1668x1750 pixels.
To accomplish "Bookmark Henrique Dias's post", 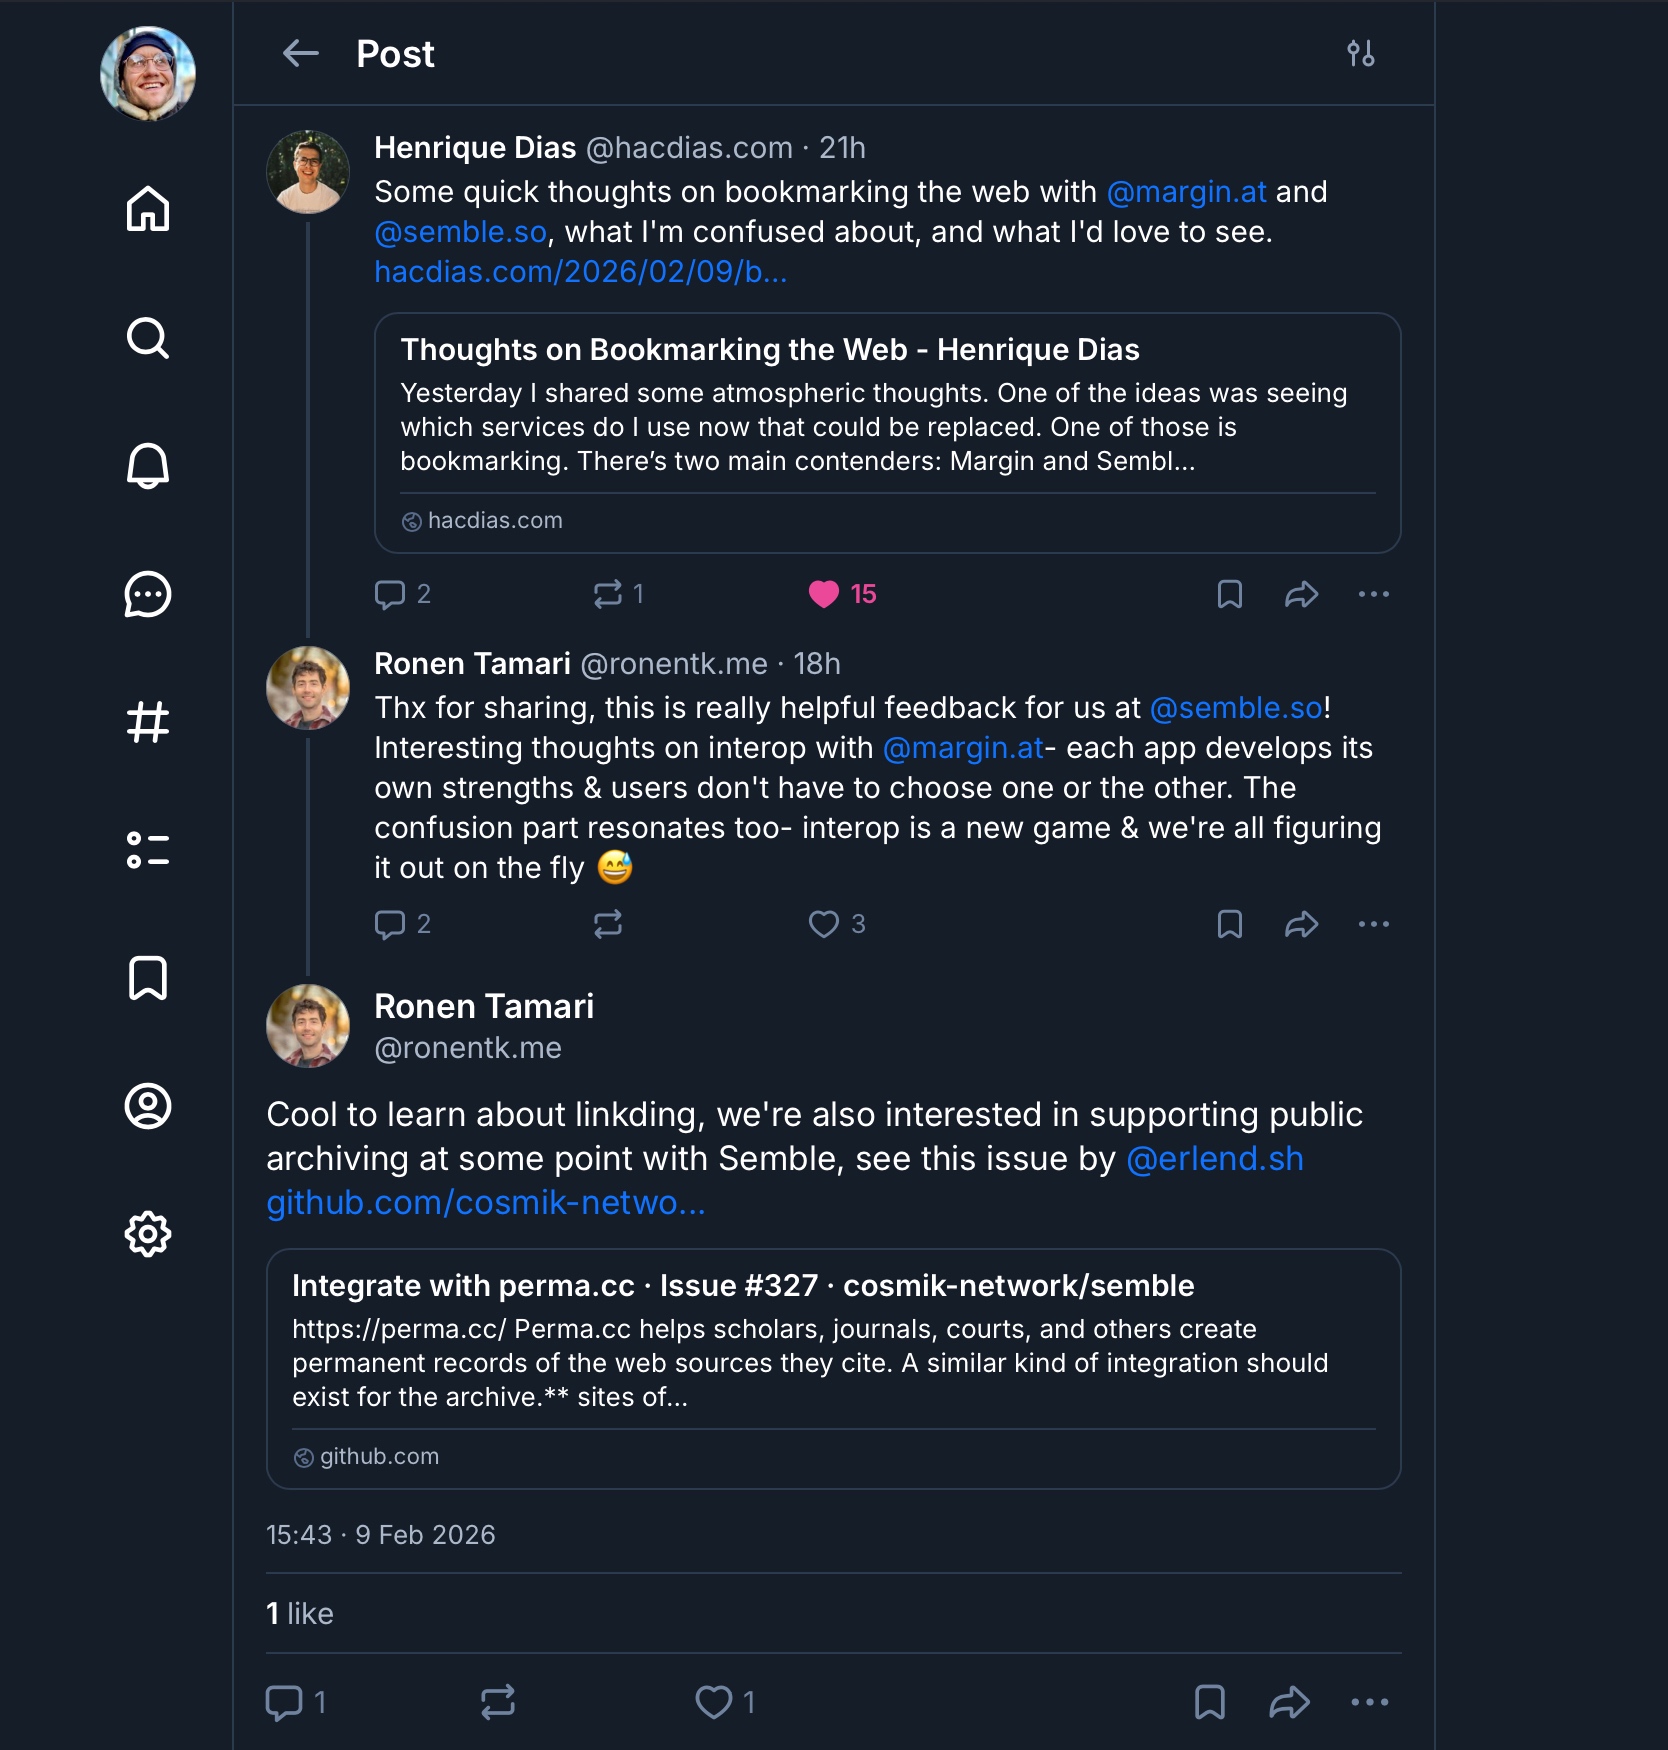I will [x=1229, y=594].
